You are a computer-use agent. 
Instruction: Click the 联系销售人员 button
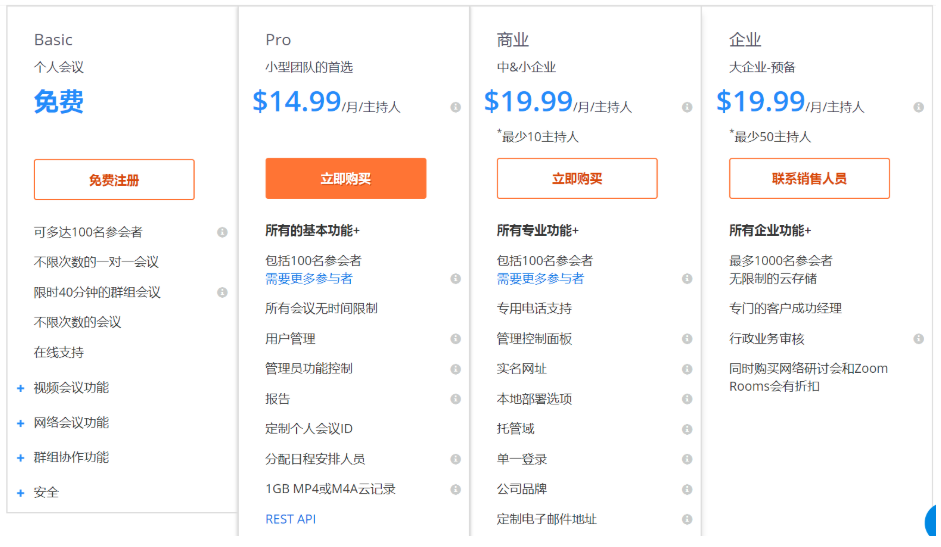tap(809, 178)
